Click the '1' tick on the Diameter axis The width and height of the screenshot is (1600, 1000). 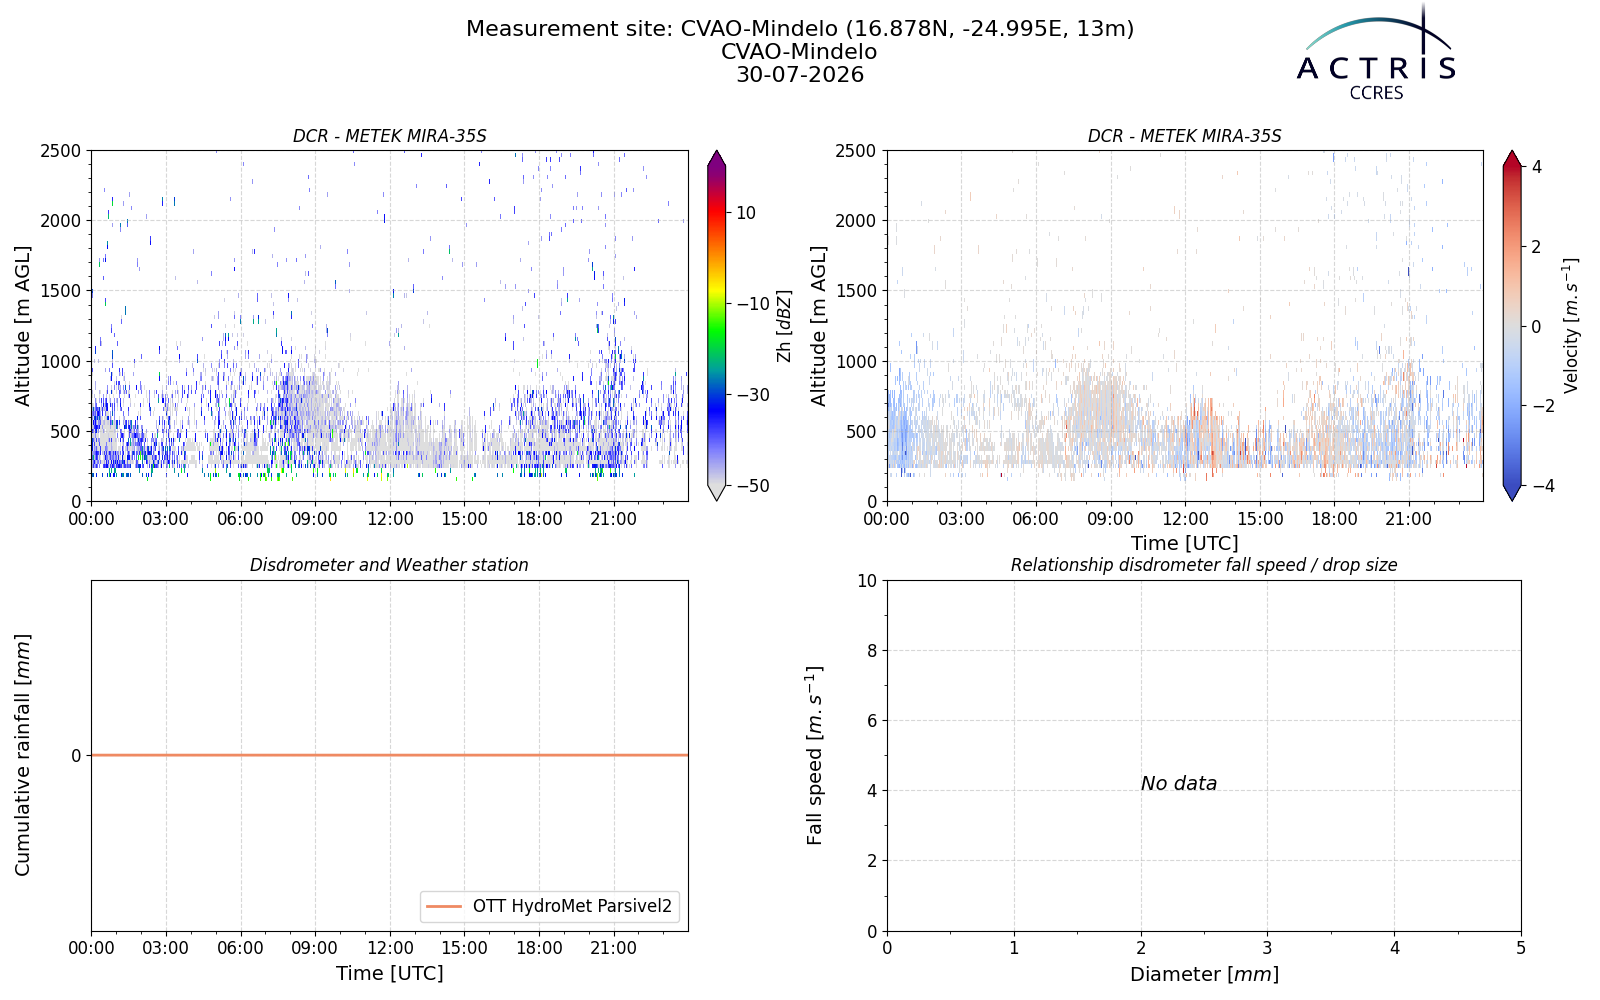1014,948
